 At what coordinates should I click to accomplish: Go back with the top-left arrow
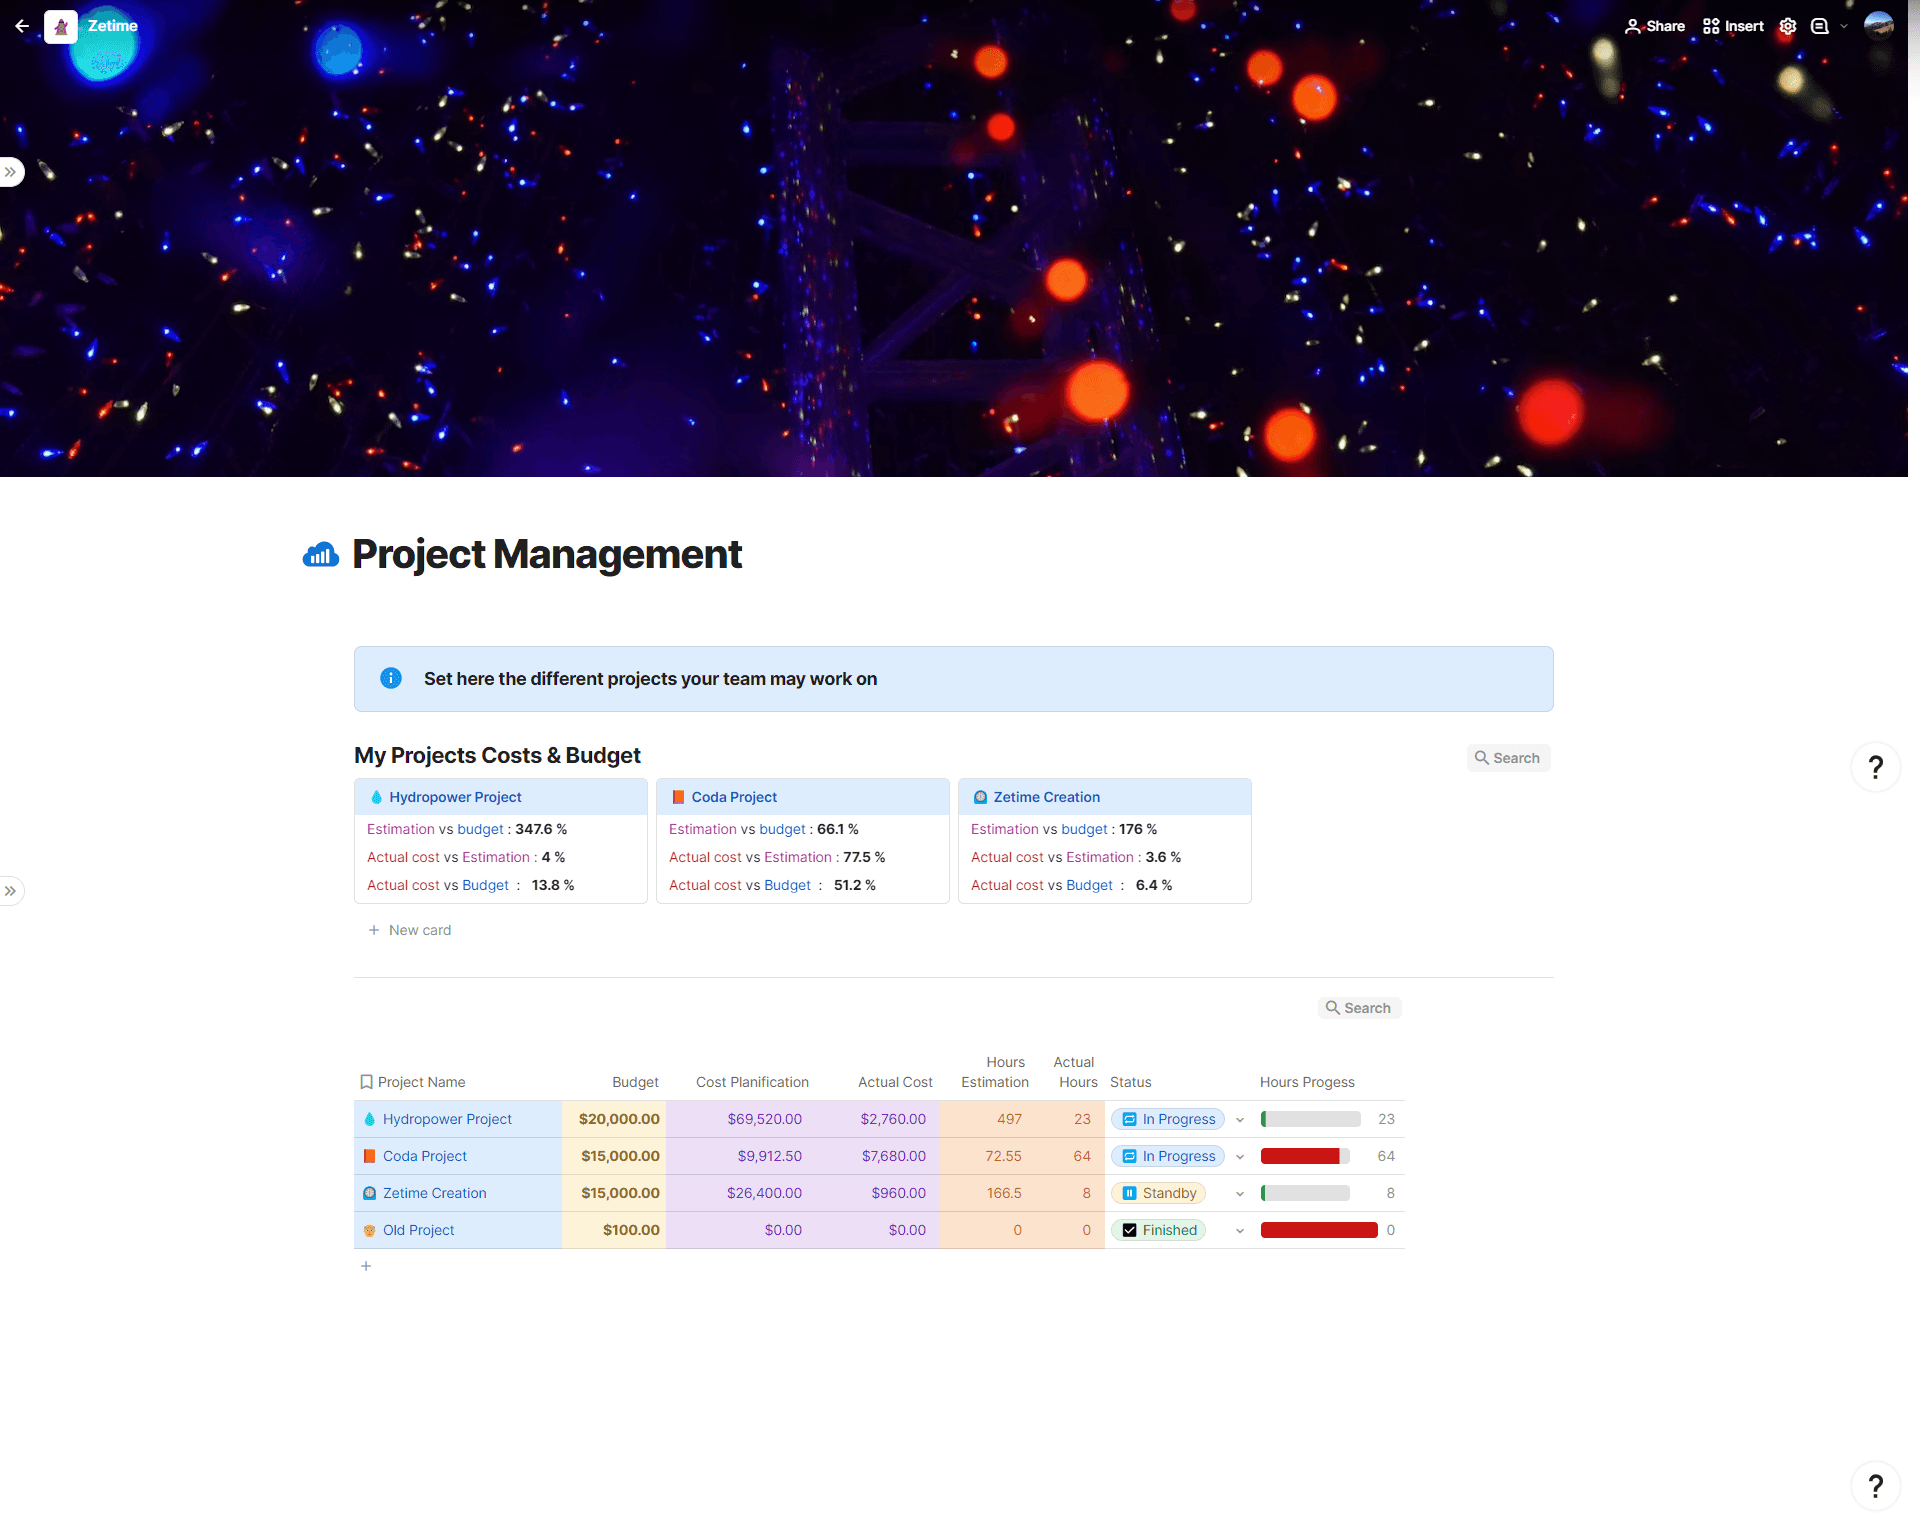(x=22, y=26)
